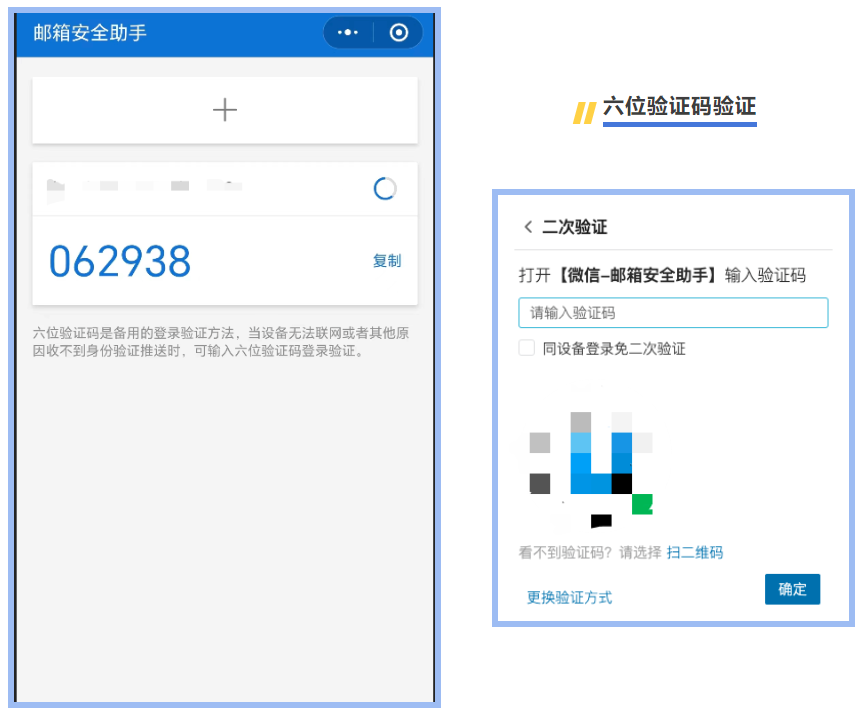Enable the 同设备登录免二次验证 checkbox
This screenshot has width=863, height=713.
[526, 348]
